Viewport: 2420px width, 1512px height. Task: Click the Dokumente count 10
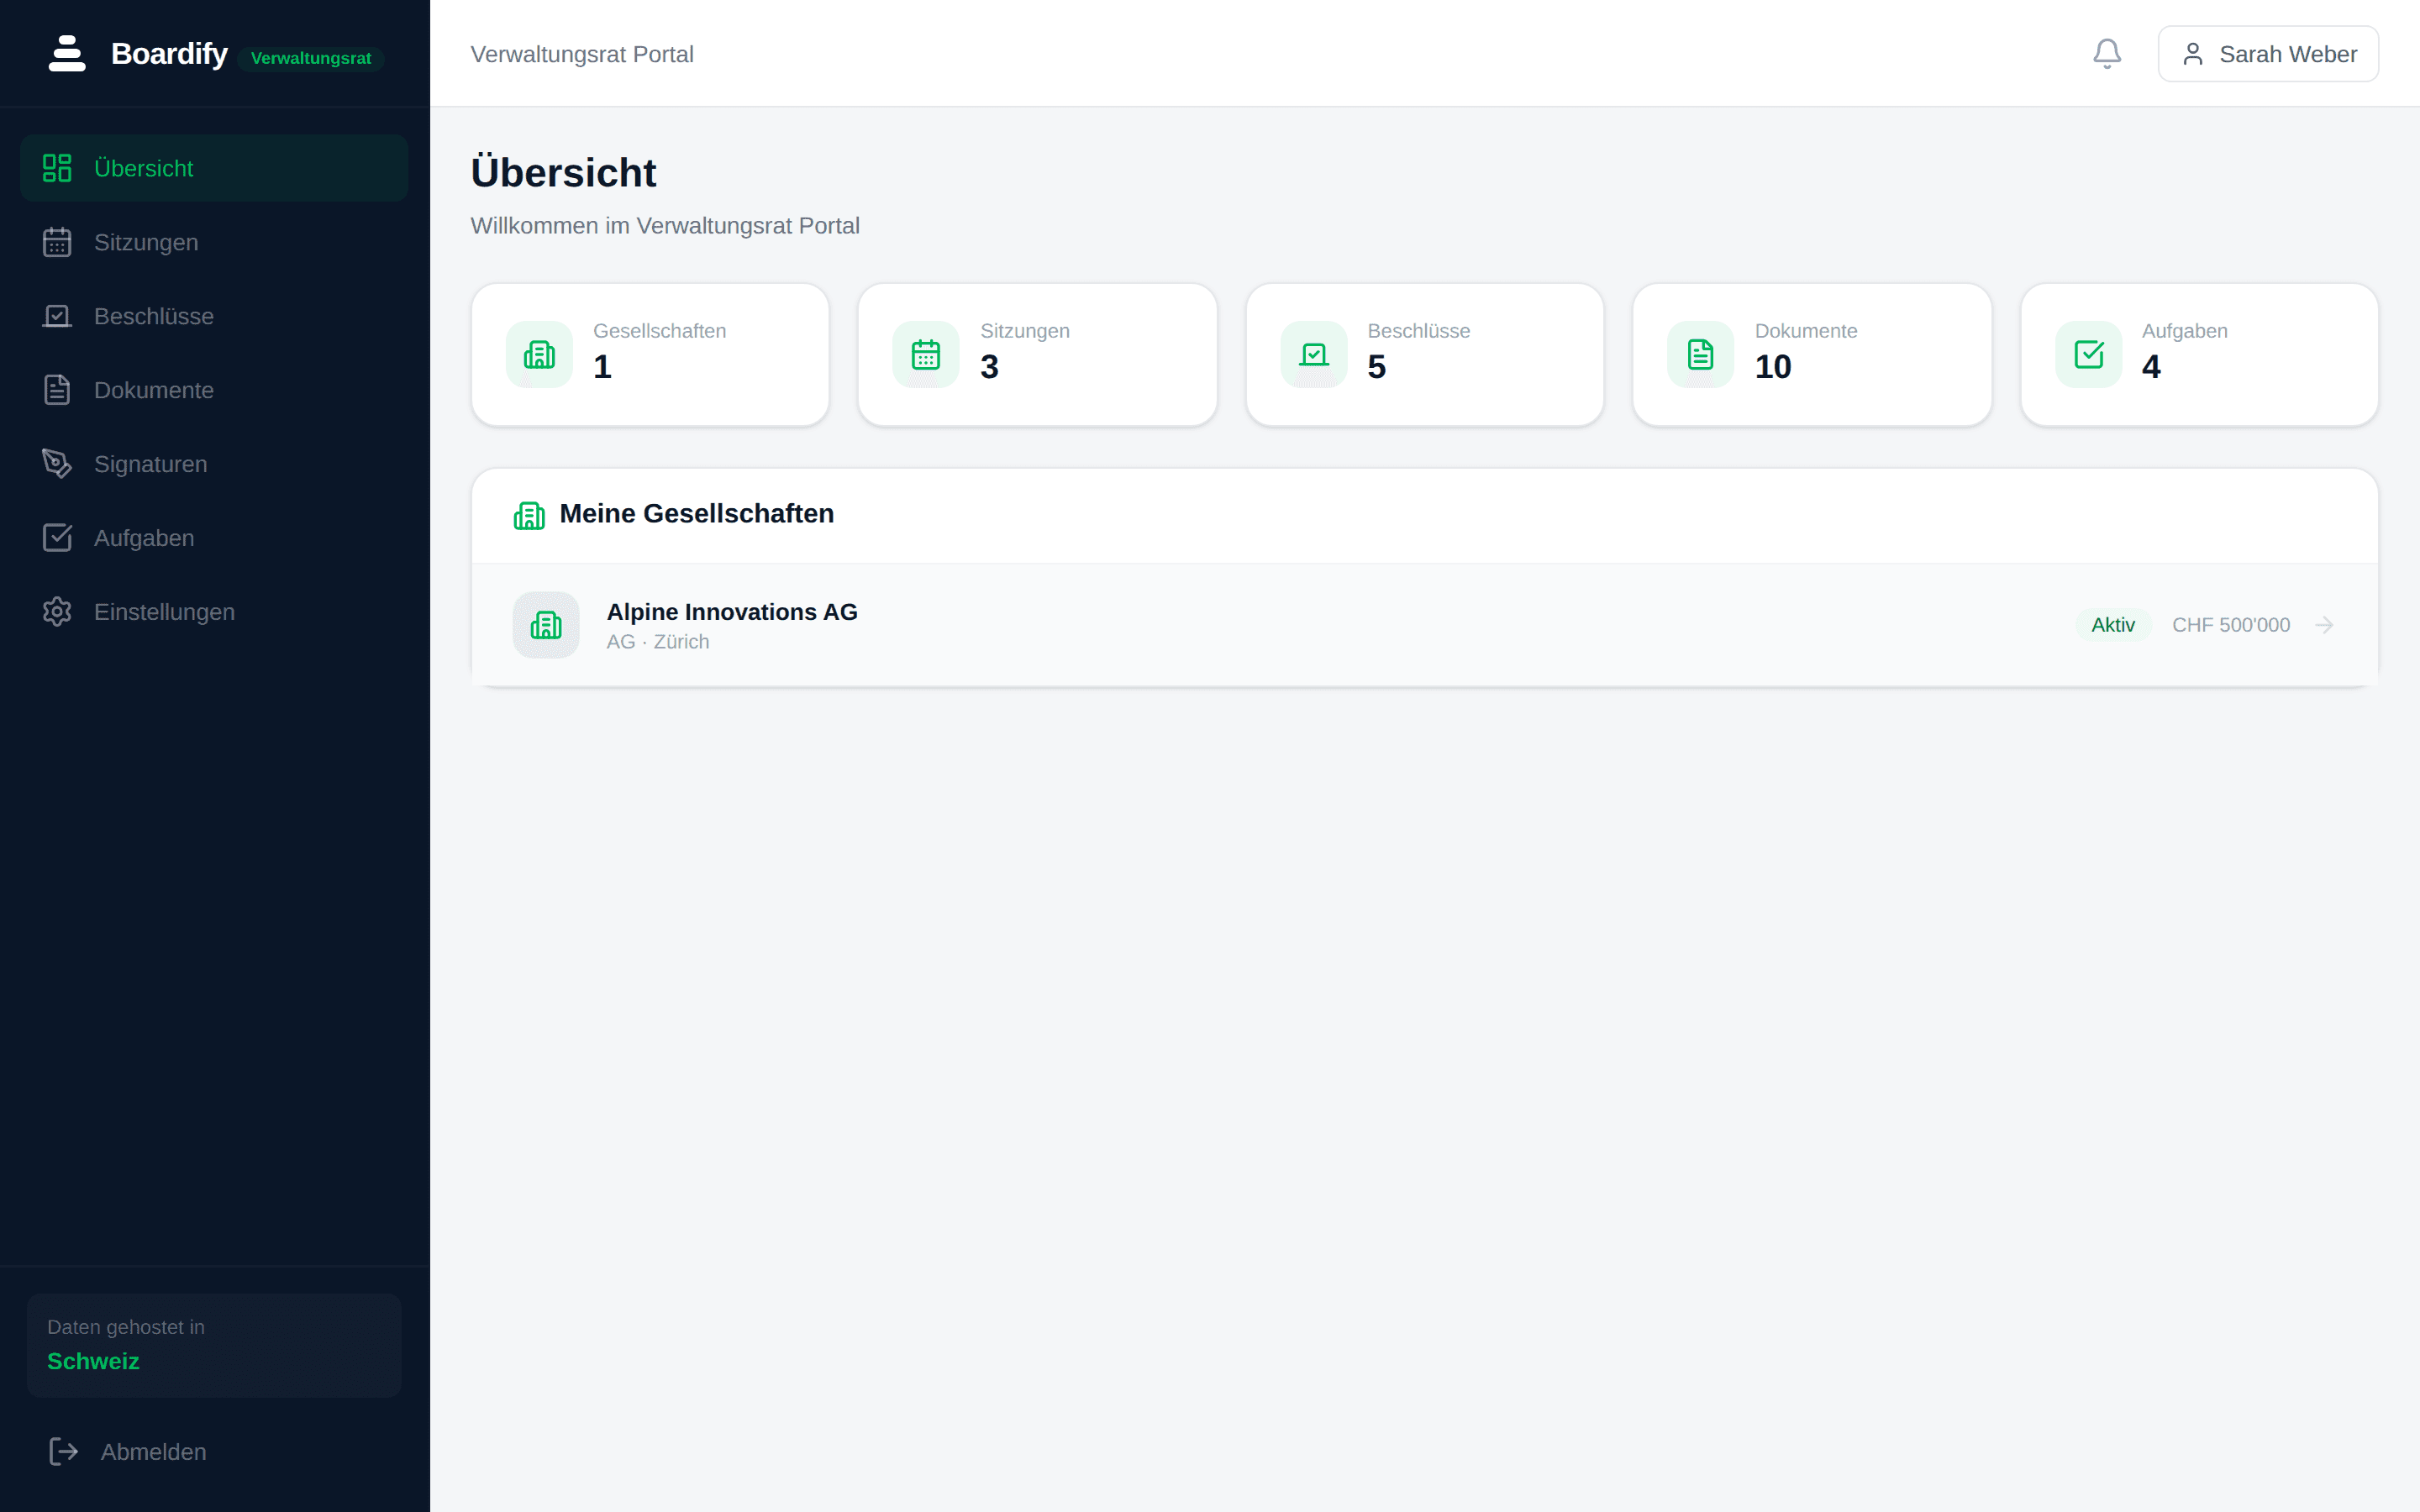click(1773, 367)
